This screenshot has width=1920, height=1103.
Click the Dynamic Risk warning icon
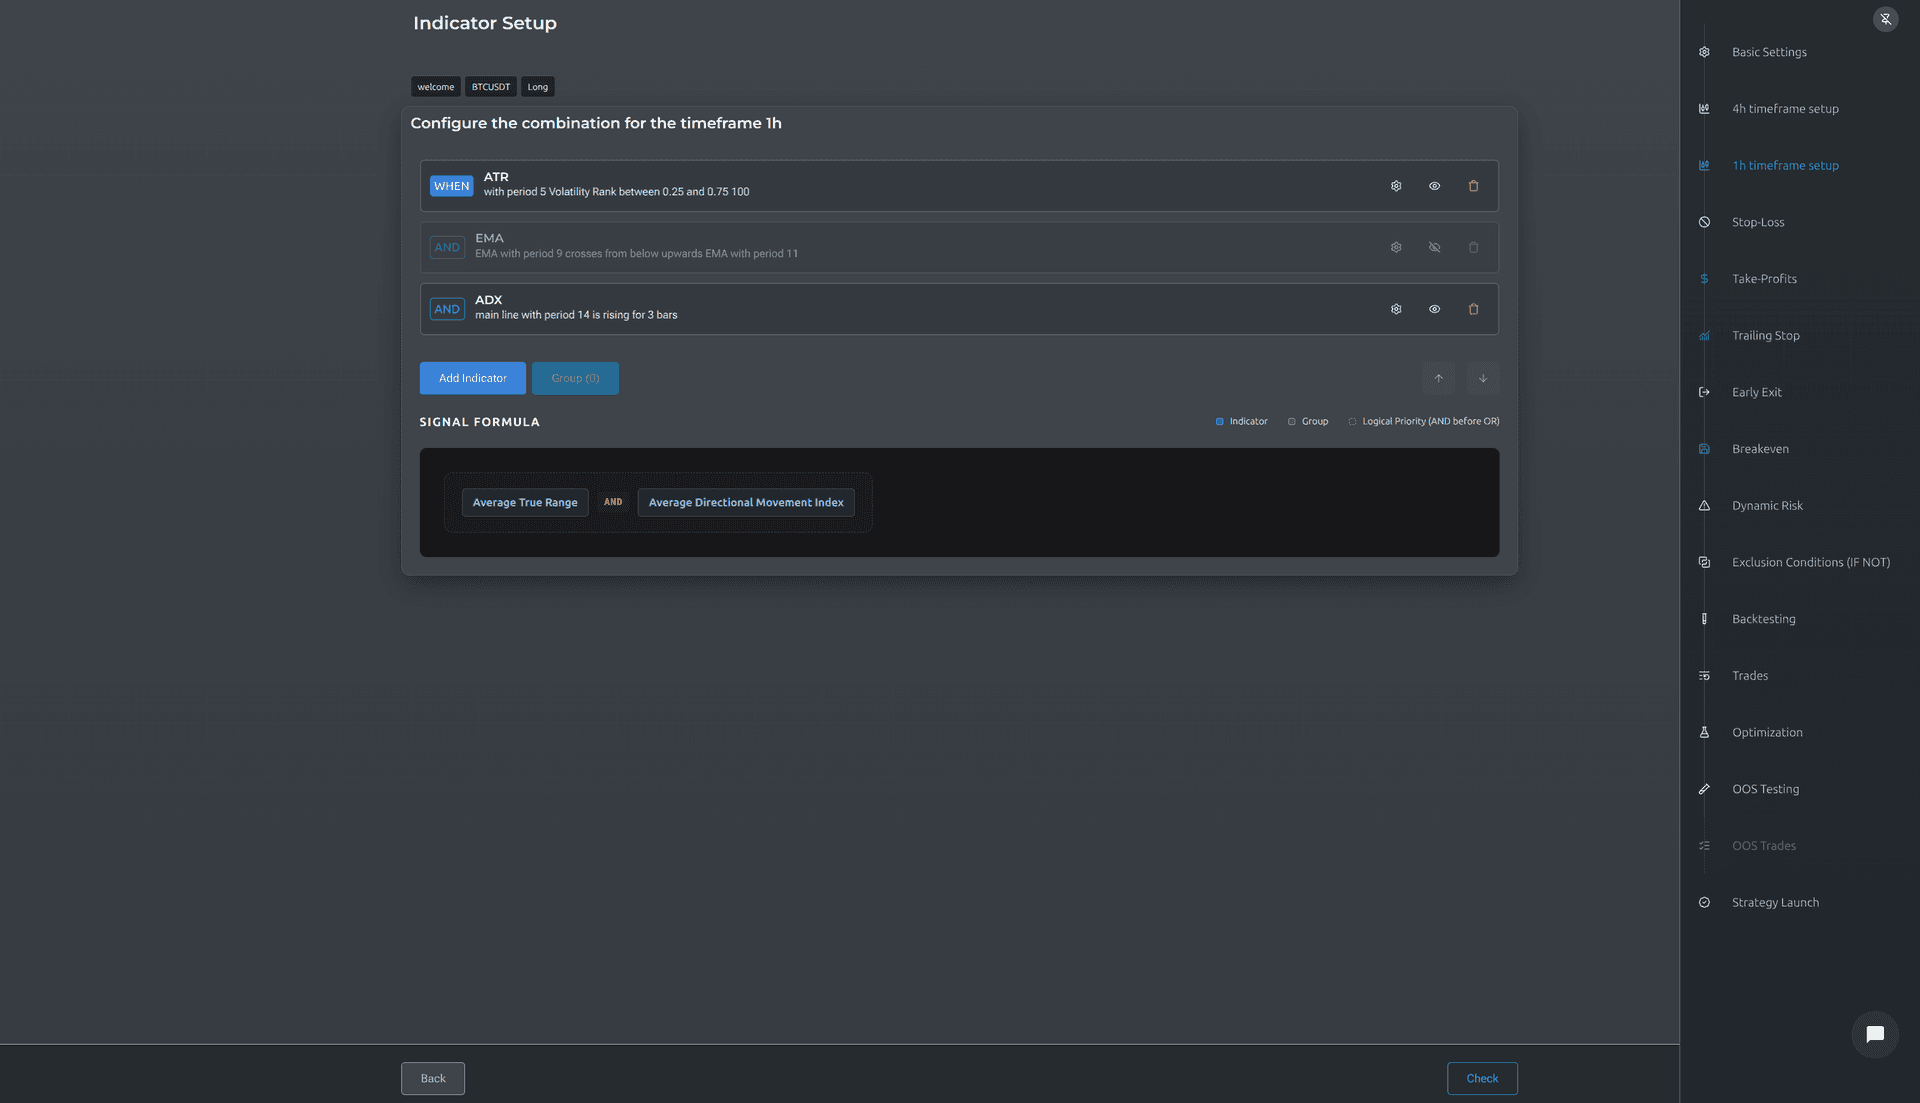(x=1704, y=505)
